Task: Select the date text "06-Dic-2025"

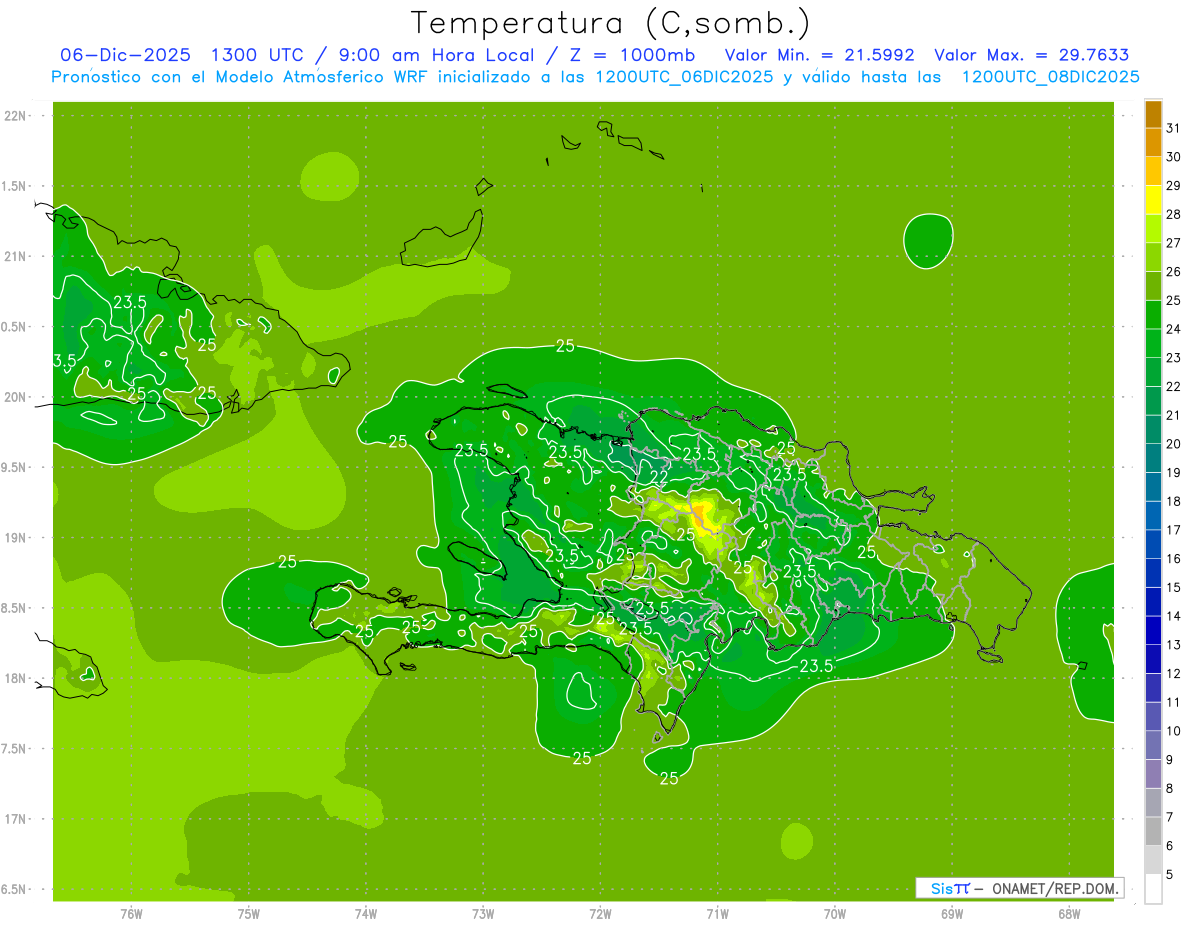Action: point(125,55)
